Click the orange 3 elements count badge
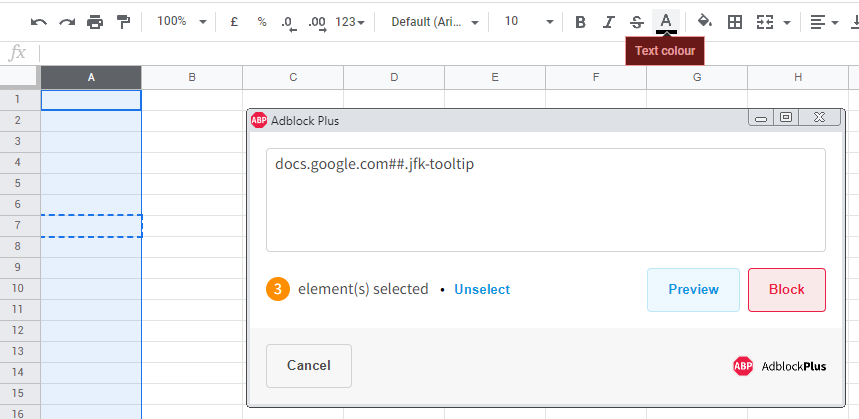The height and width of the screenshot is (419, 859). 278,289
